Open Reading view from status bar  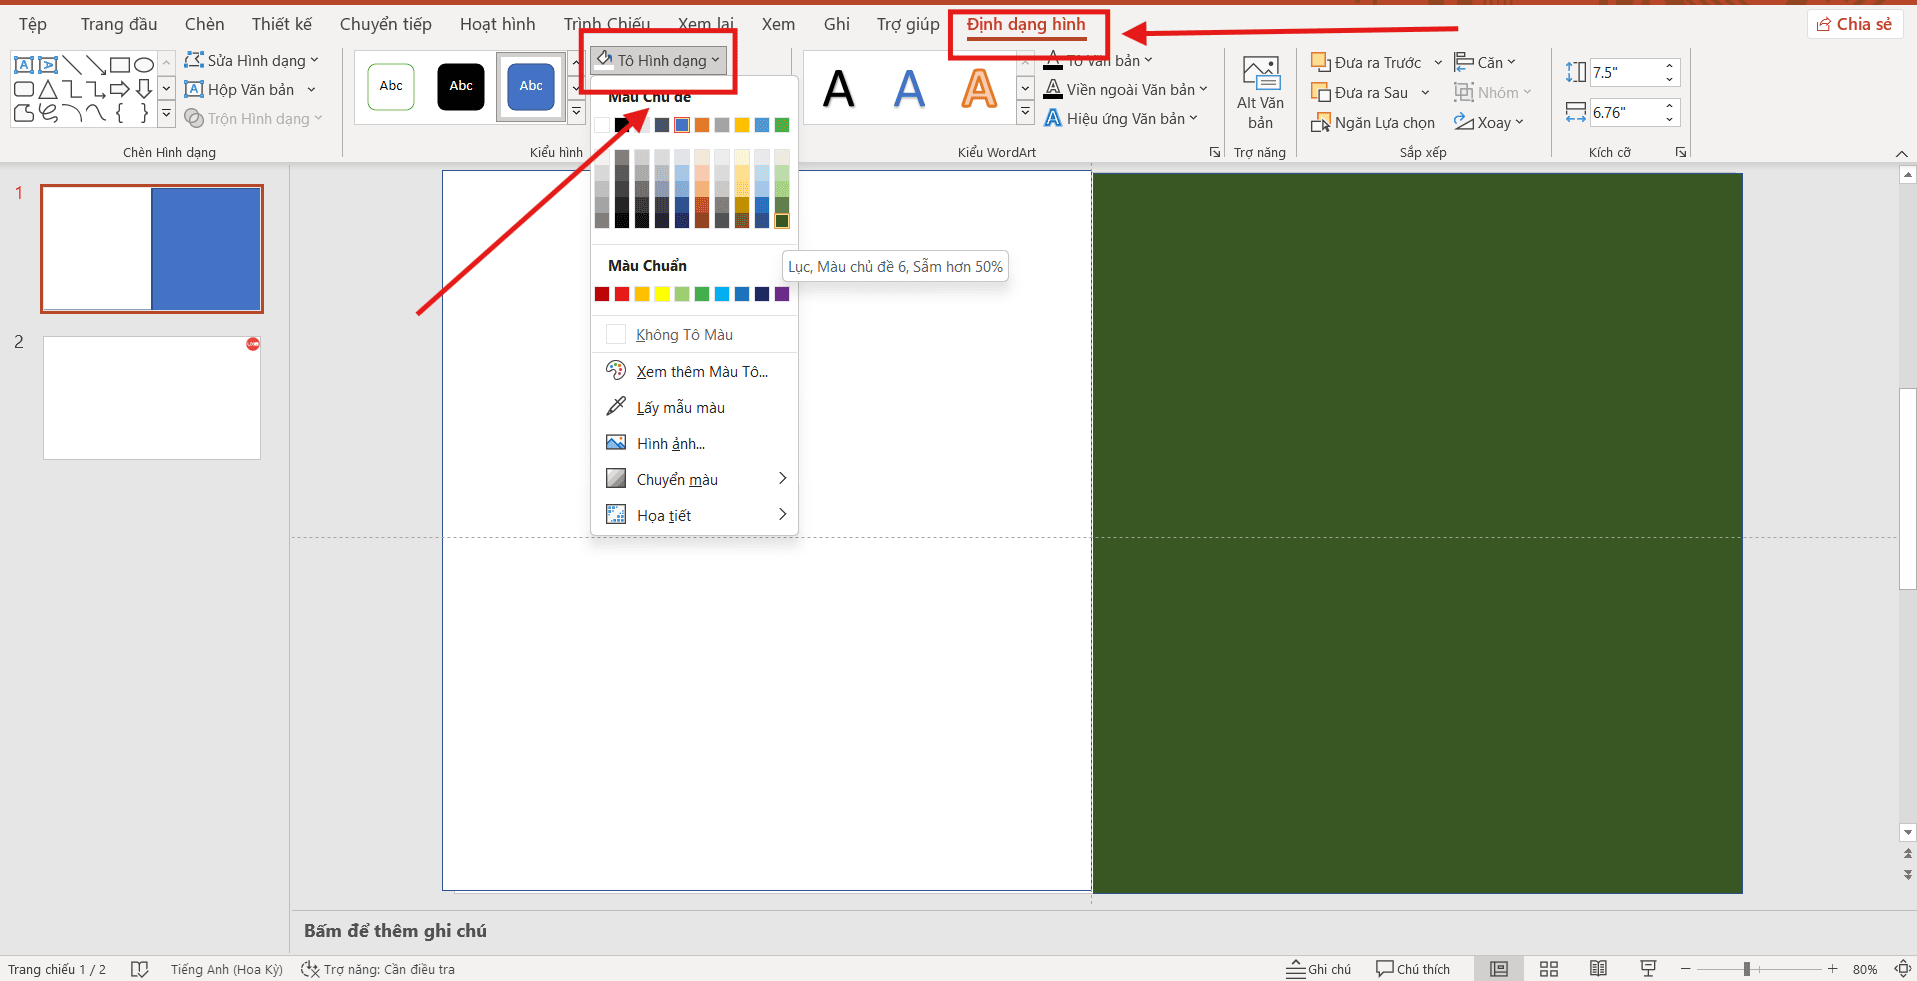pyautogui.click(x=1598, y=969)
